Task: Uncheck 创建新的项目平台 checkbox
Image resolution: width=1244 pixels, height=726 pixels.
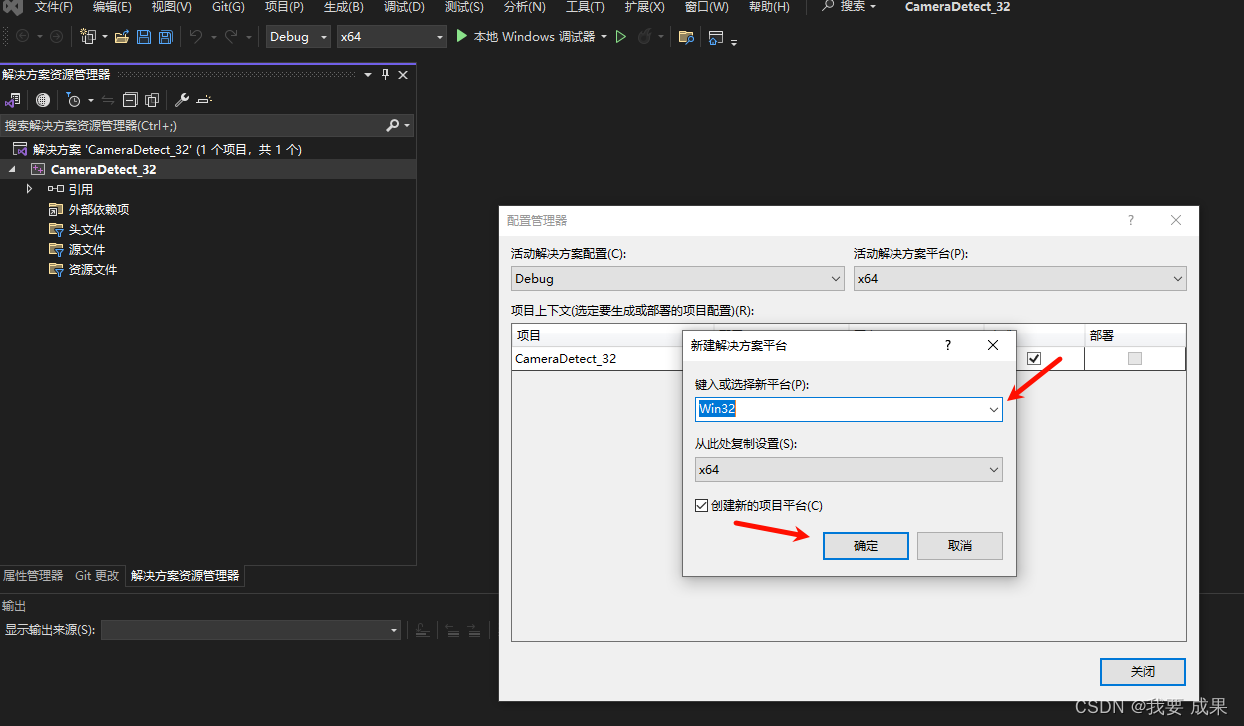Action: [701, 506]
